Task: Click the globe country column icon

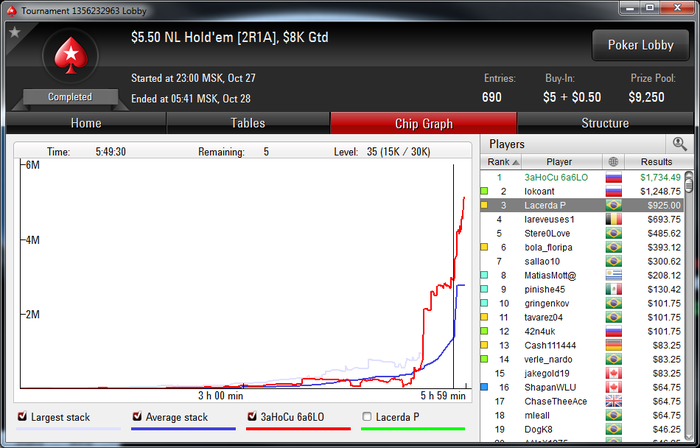Action: click(613, 162)
